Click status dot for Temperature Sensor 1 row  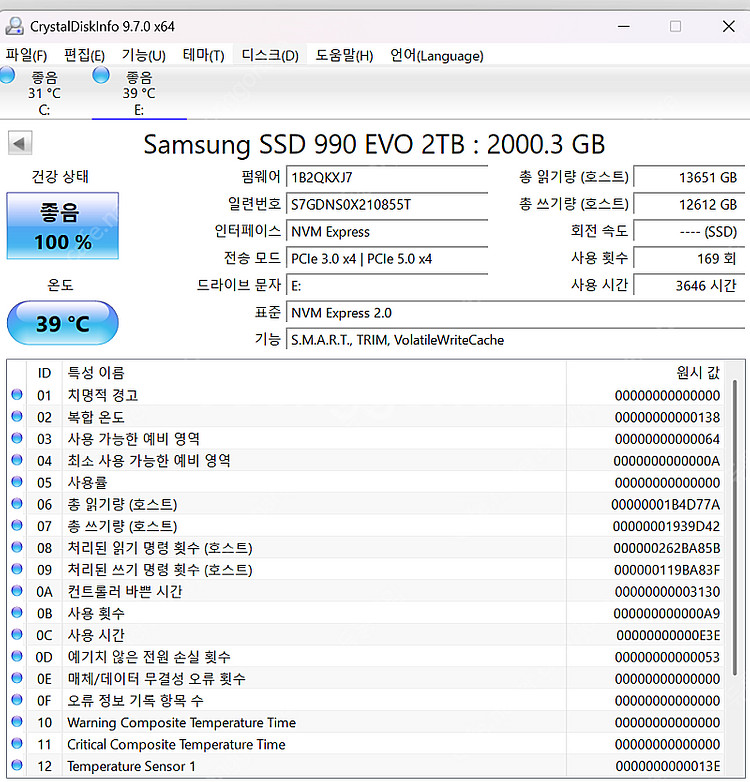17,765
